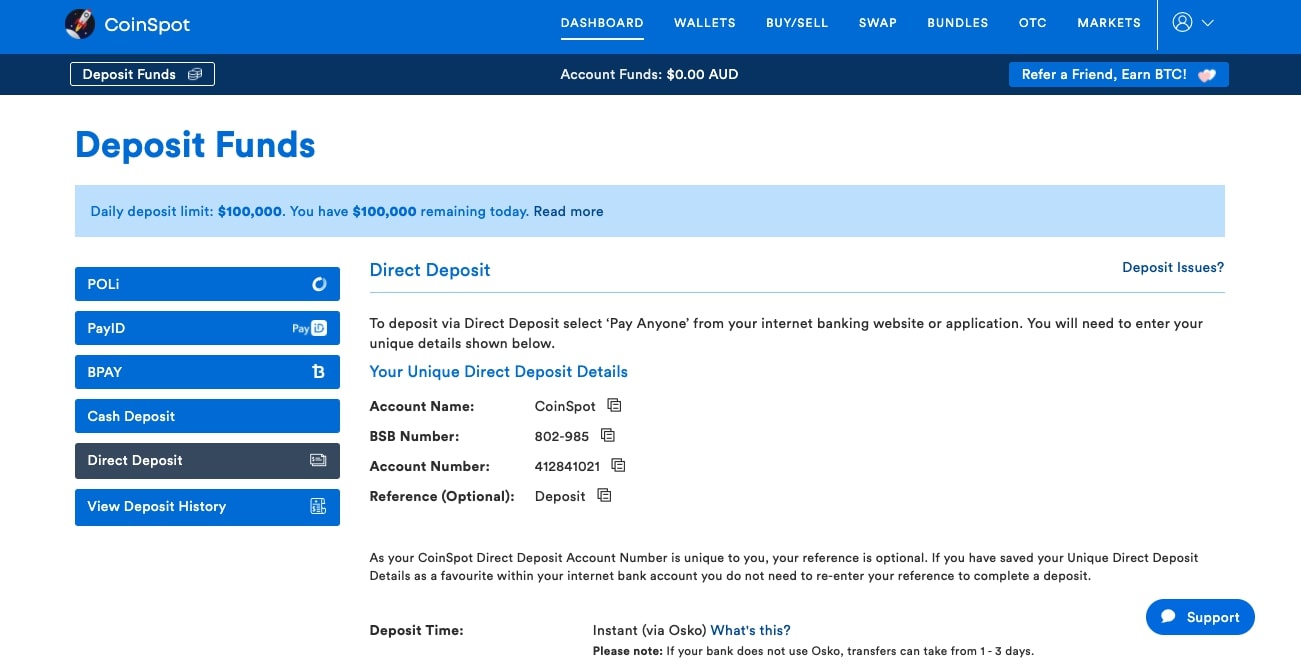Click the CoinSpot rocket logo
The image size is (1301, 664).
click(x=80, y=23)
